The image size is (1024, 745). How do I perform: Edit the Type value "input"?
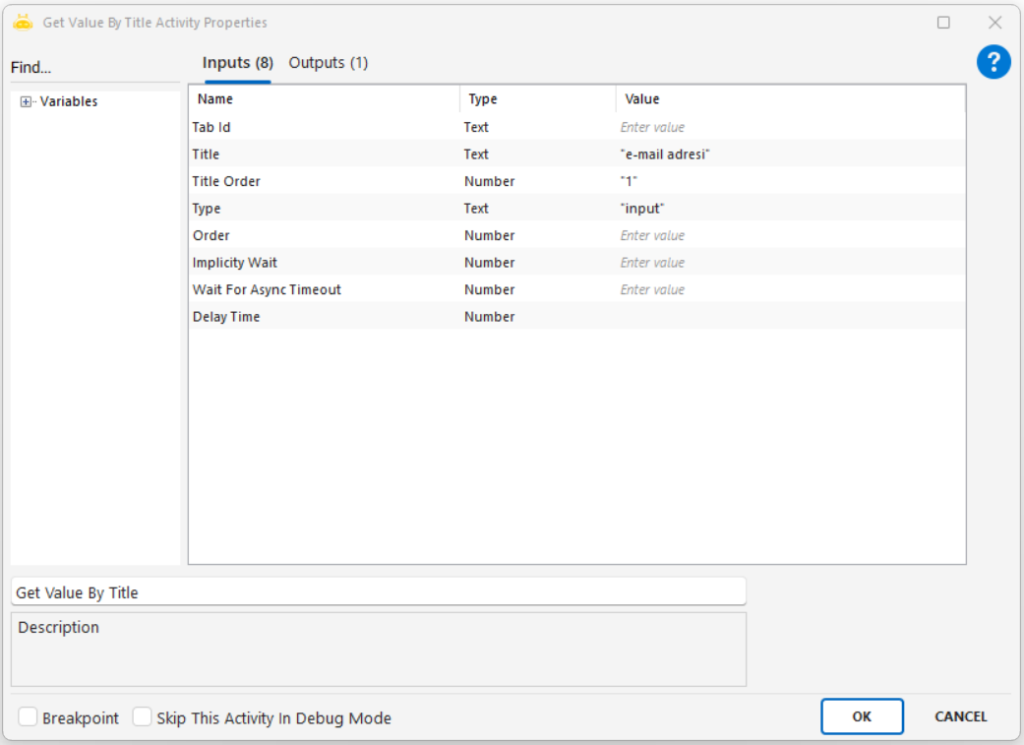[x=790, y=209]
